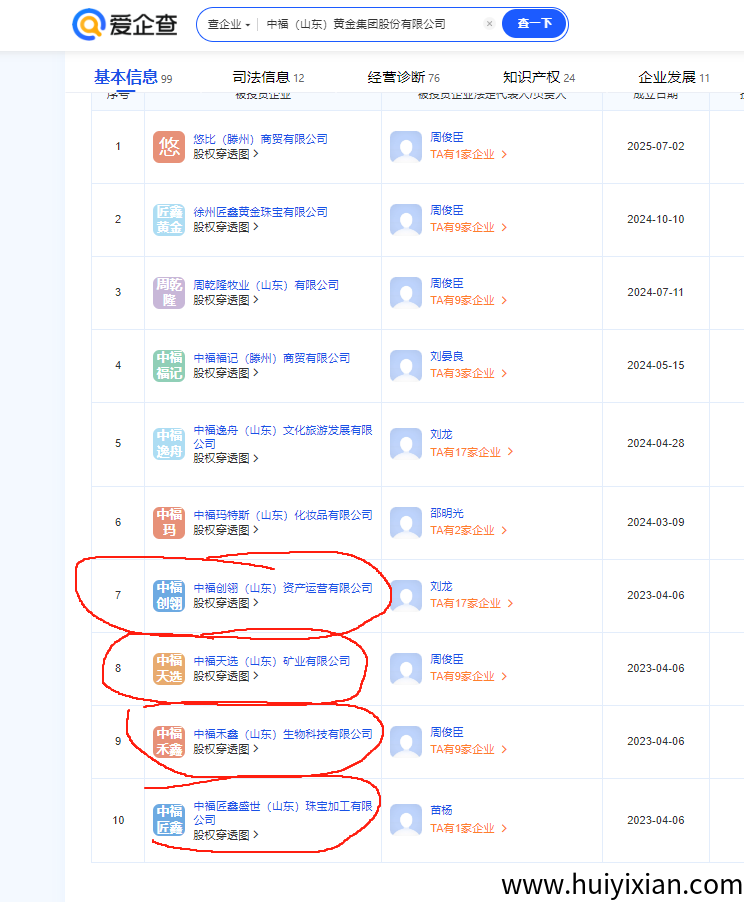Open the 中福逸舟（山东）文化旅游发展有限公司 company link
744x902 pixels.
click(282, 436)
